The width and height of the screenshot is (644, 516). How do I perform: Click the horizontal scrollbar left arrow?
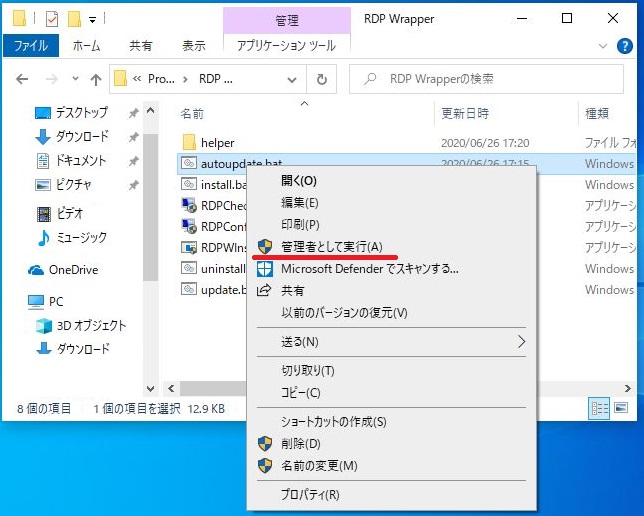point(171,388)
